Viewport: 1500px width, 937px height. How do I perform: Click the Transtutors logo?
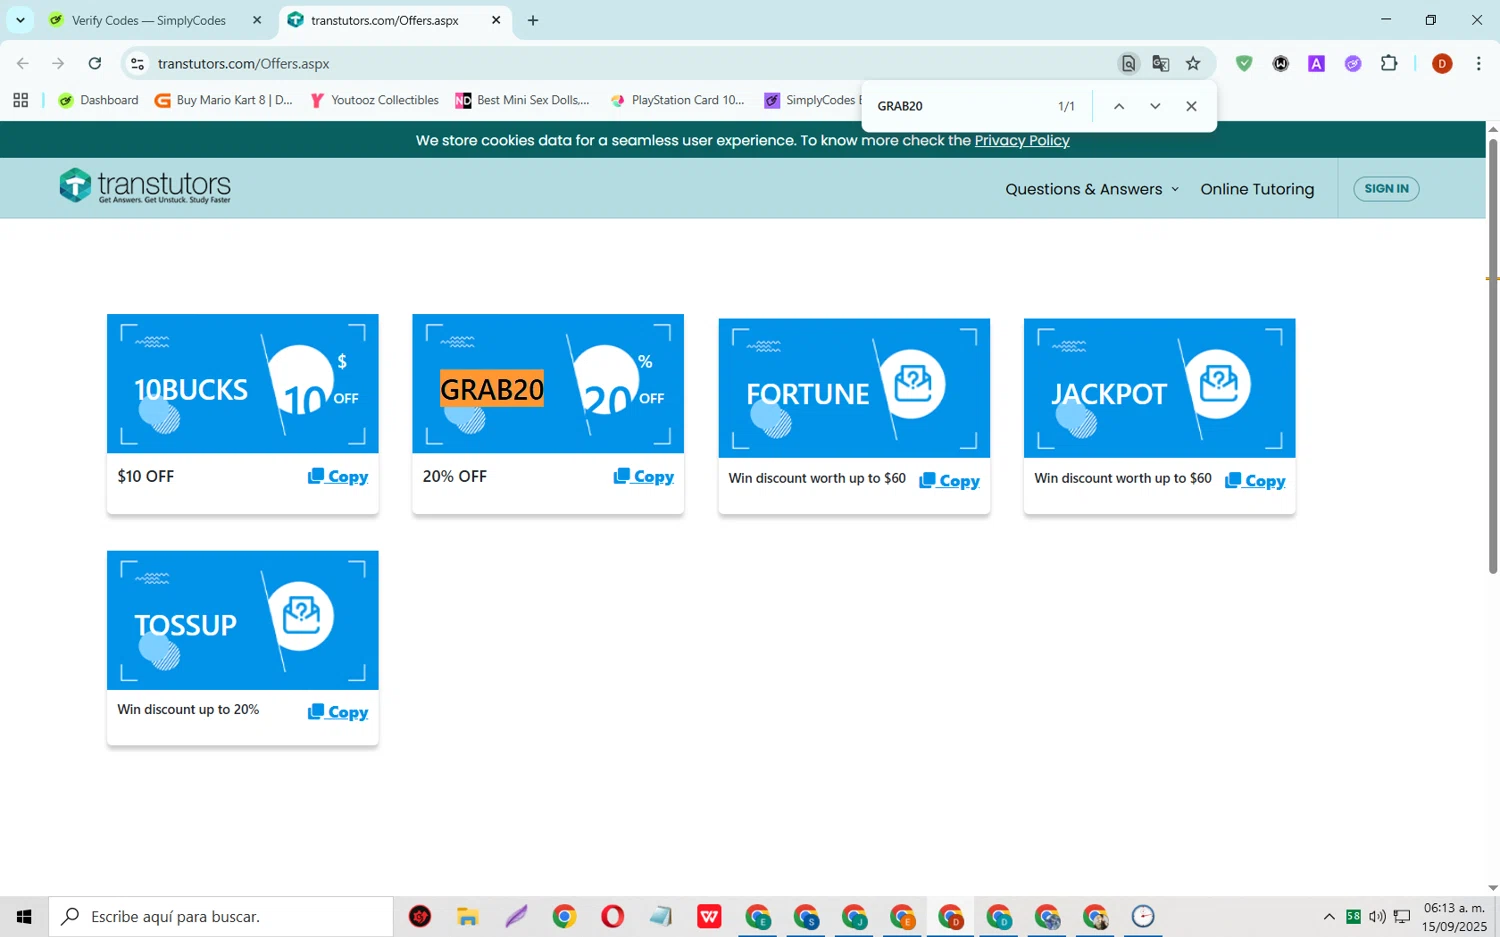click(x=145, y=186)
